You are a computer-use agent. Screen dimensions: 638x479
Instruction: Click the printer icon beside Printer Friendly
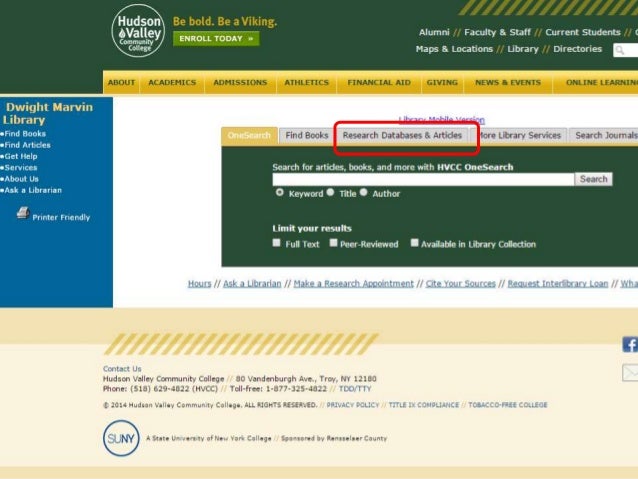coord(23,213)
